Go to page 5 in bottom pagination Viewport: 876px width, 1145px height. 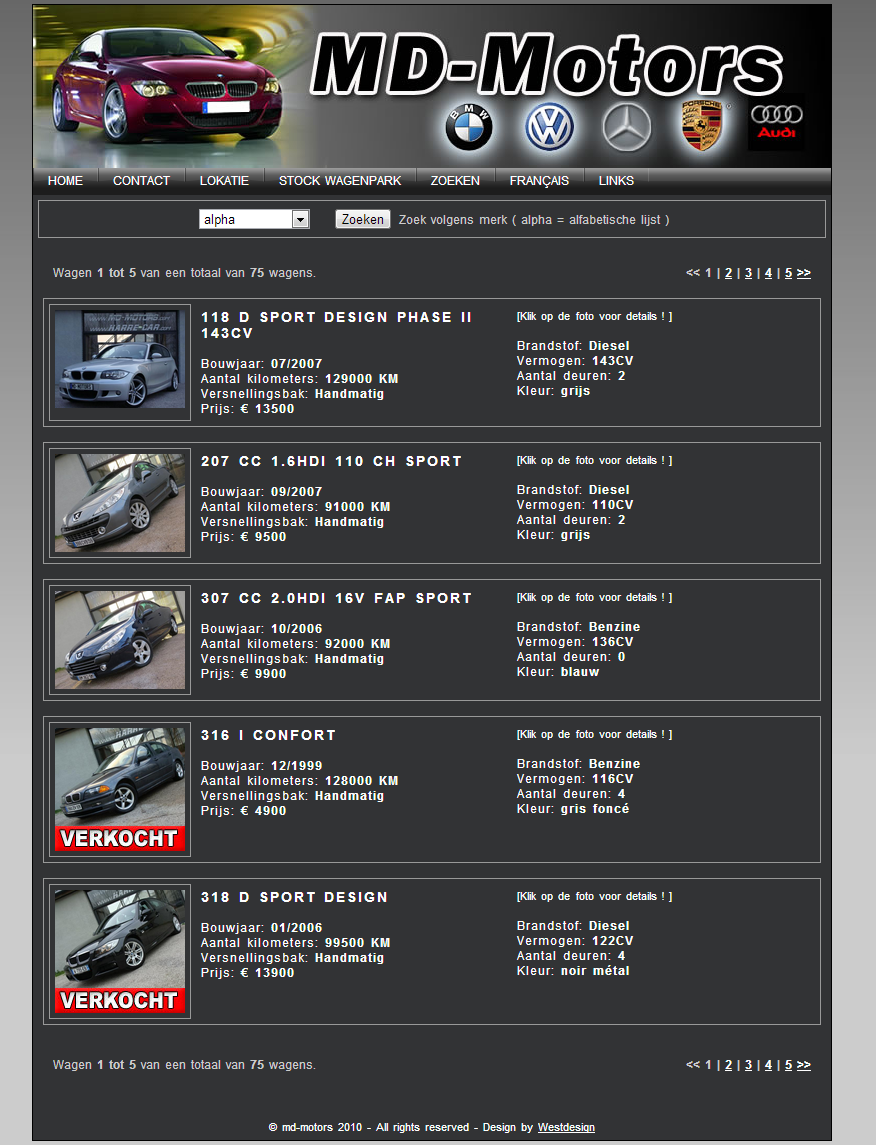788,1065
